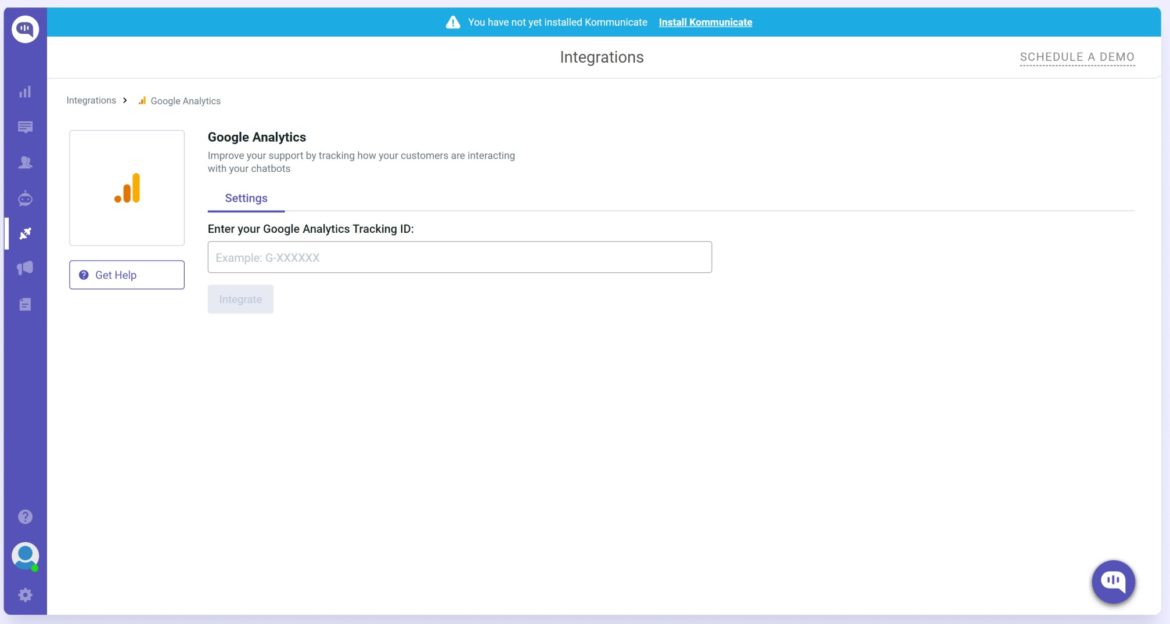1170x624 pixels.
Task: Click the breadcrumb chevron separator
Action: pyautogui.click(x=125, y=100)
